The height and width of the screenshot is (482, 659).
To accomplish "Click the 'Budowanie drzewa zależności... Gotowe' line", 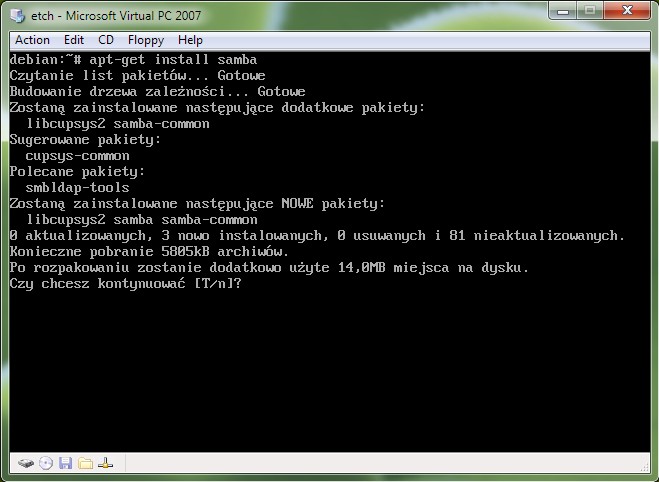I will point(158,92).
